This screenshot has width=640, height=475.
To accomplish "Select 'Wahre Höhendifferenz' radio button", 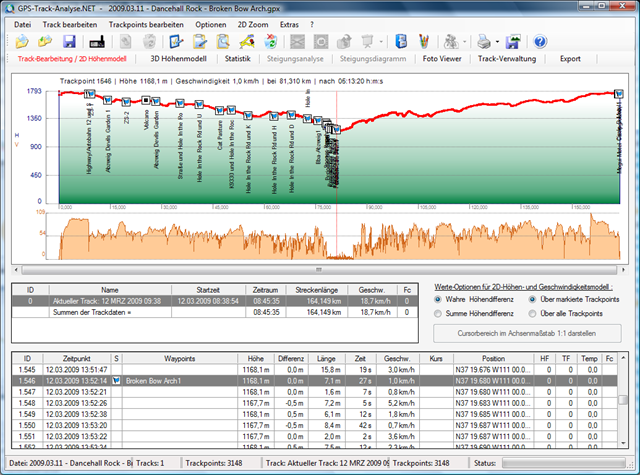I will tap(438, 299).
